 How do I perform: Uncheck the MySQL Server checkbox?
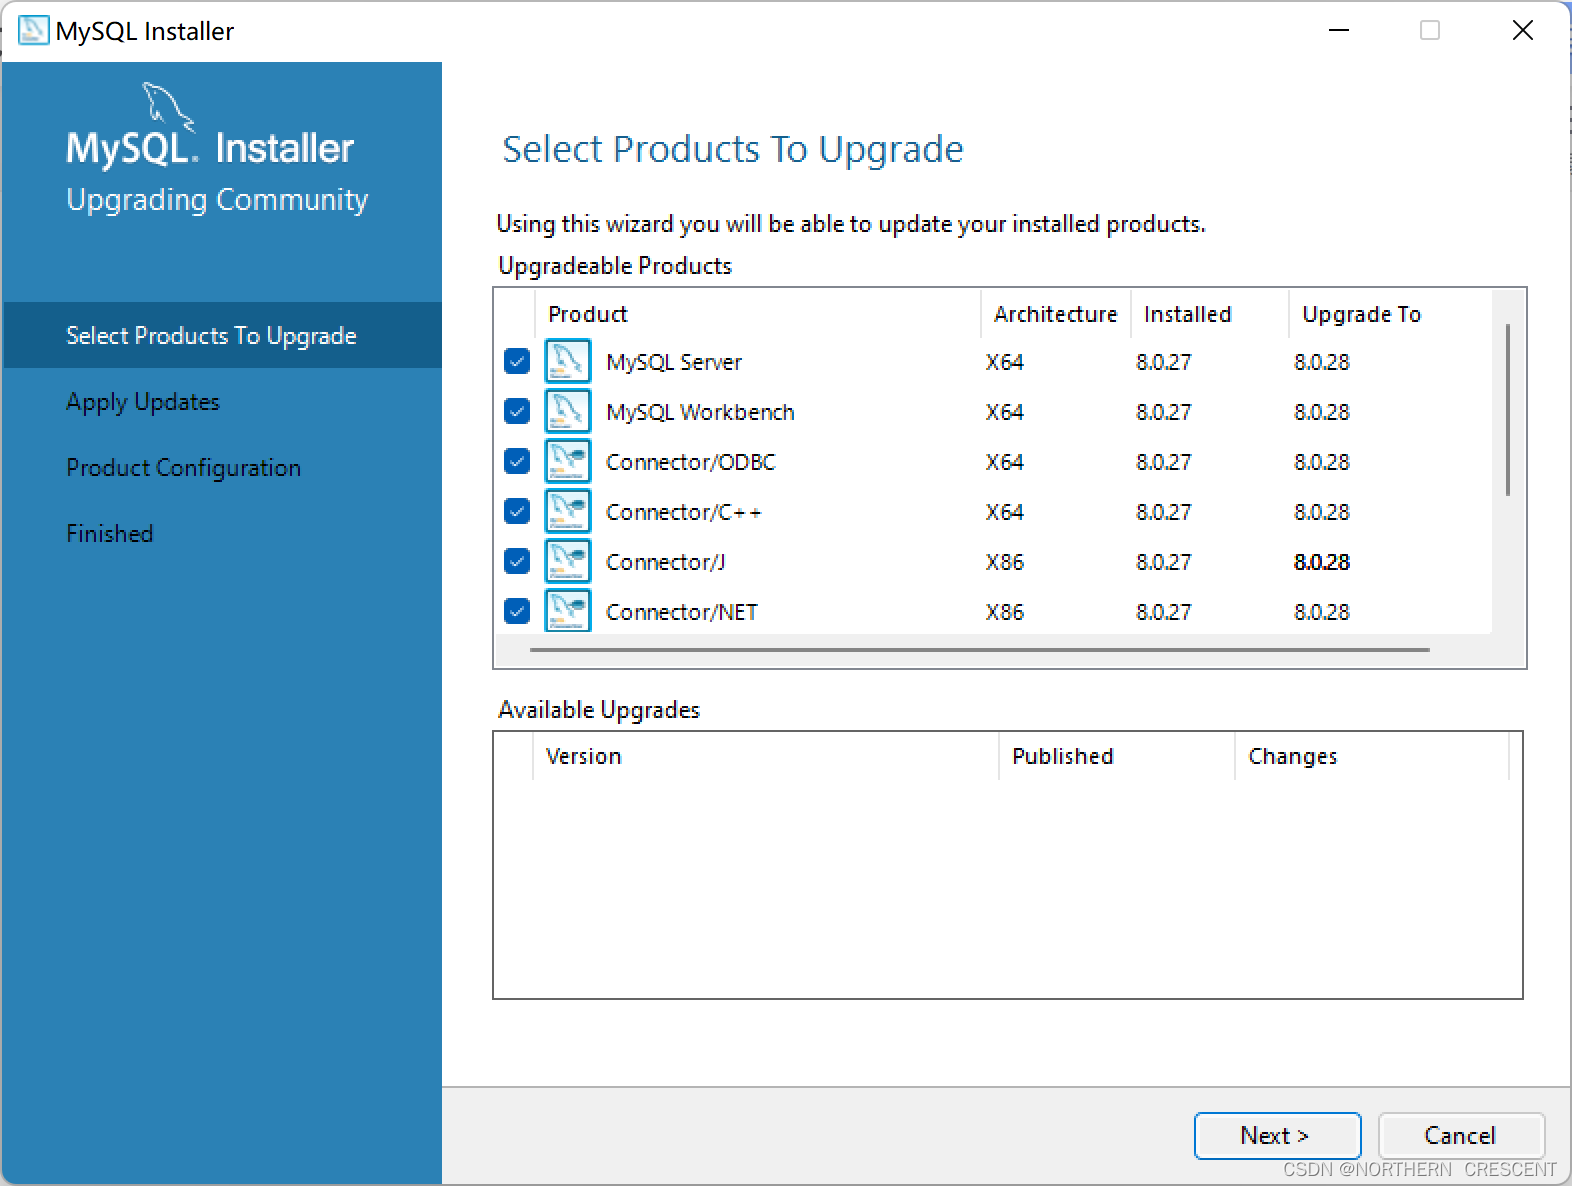(517, 361)
